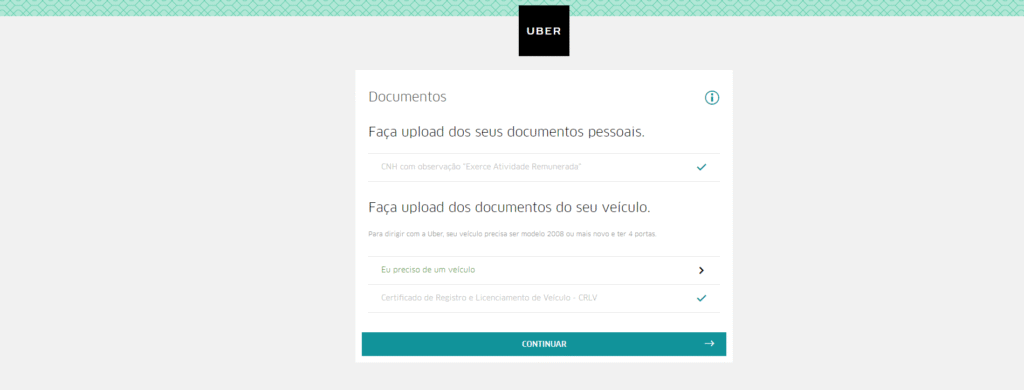Screen dimensions: 1024x390
Task: Select CNH com observação Exerce Atividade Remunerada
Action: click(x=544, y=167)
